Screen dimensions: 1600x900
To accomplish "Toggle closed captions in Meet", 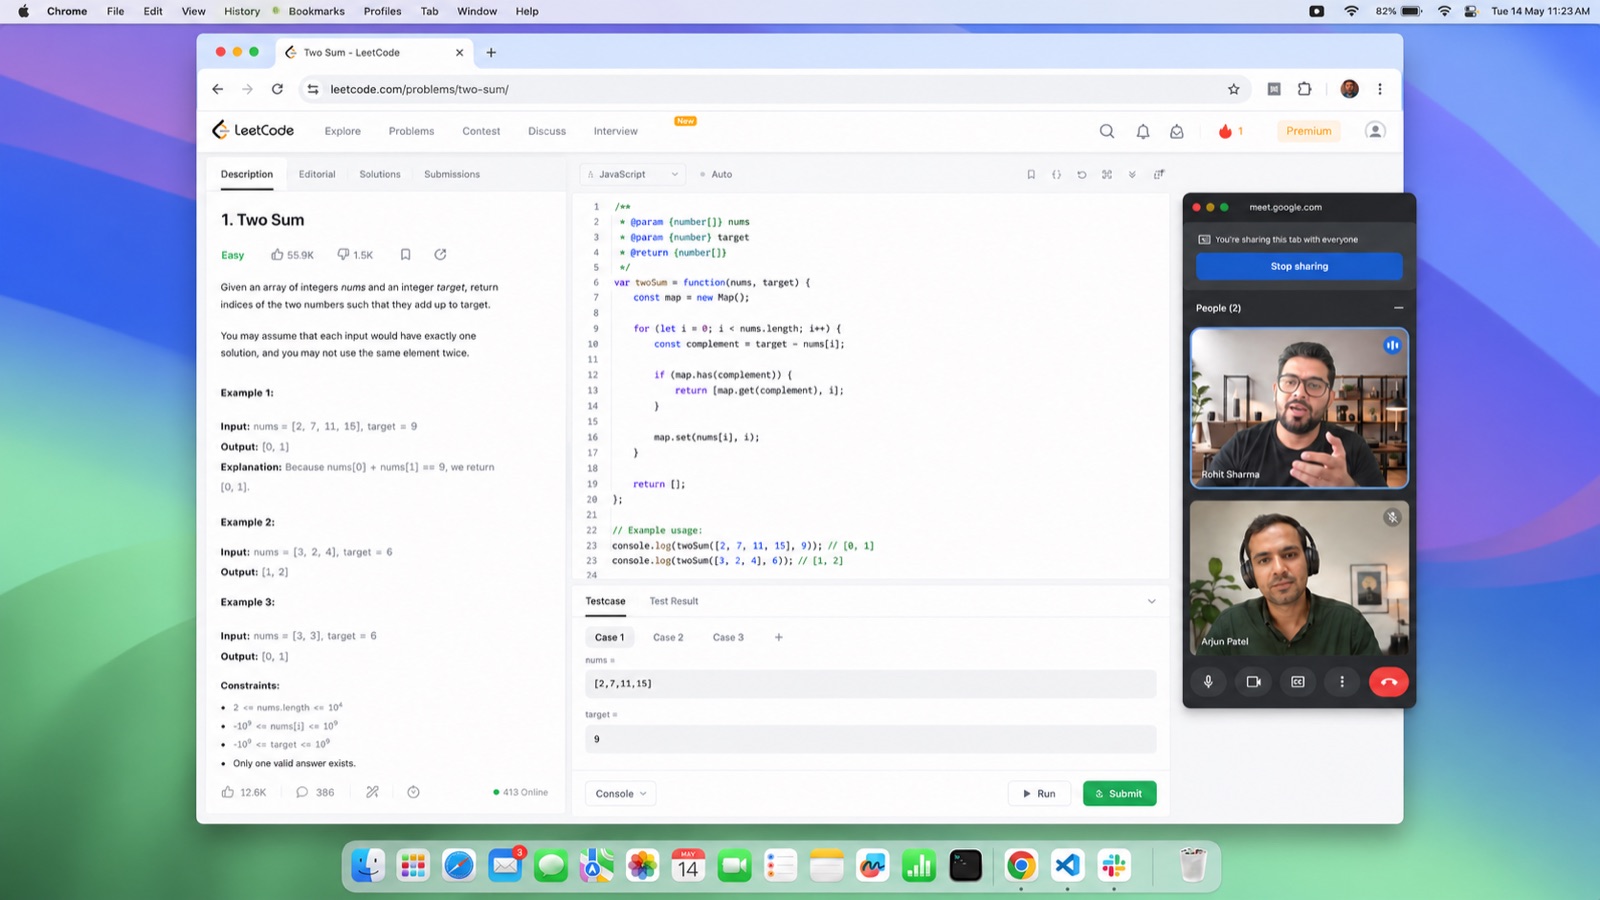I will pyautogui.click(x=1298, y=682).
